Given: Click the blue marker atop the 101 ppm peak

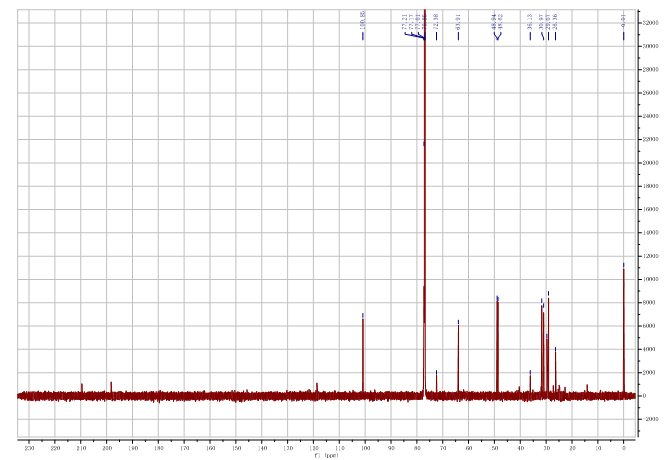Looking at the screenshot, I should 363,315.
